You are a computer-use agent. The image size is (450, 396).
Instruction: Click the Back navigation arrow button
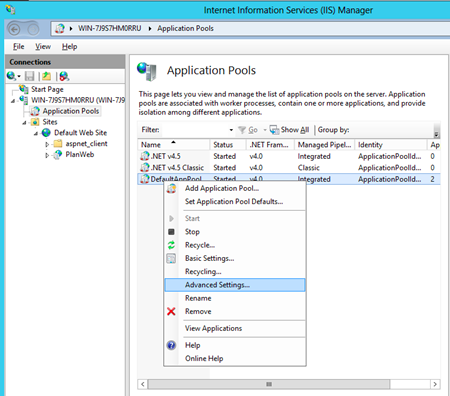pos(14,29)
